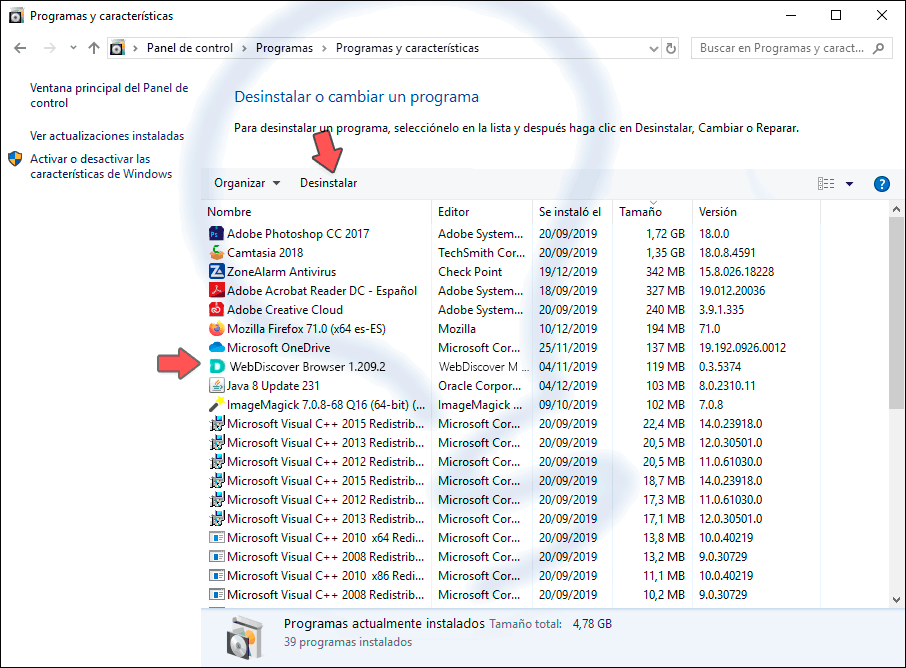Go to Programas breadcrumb
The image size is (906, 668).
click(284, 49)
